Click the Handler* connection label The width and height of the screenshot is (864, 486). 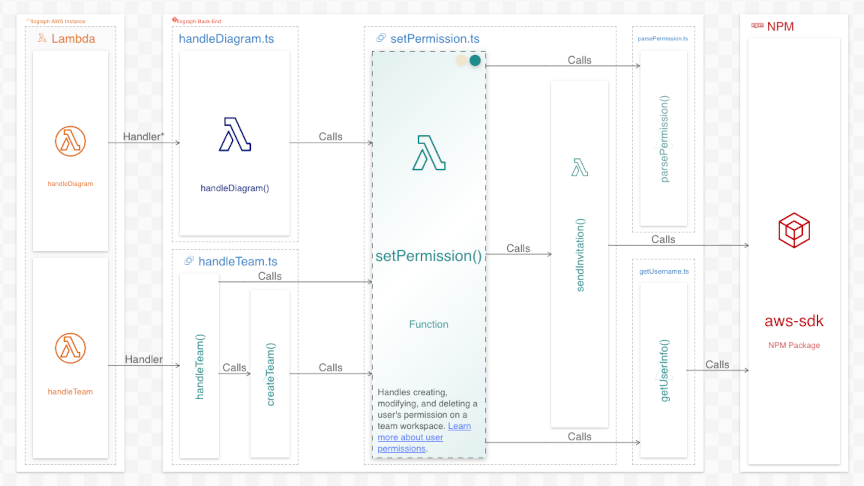(x=143, y=136)
